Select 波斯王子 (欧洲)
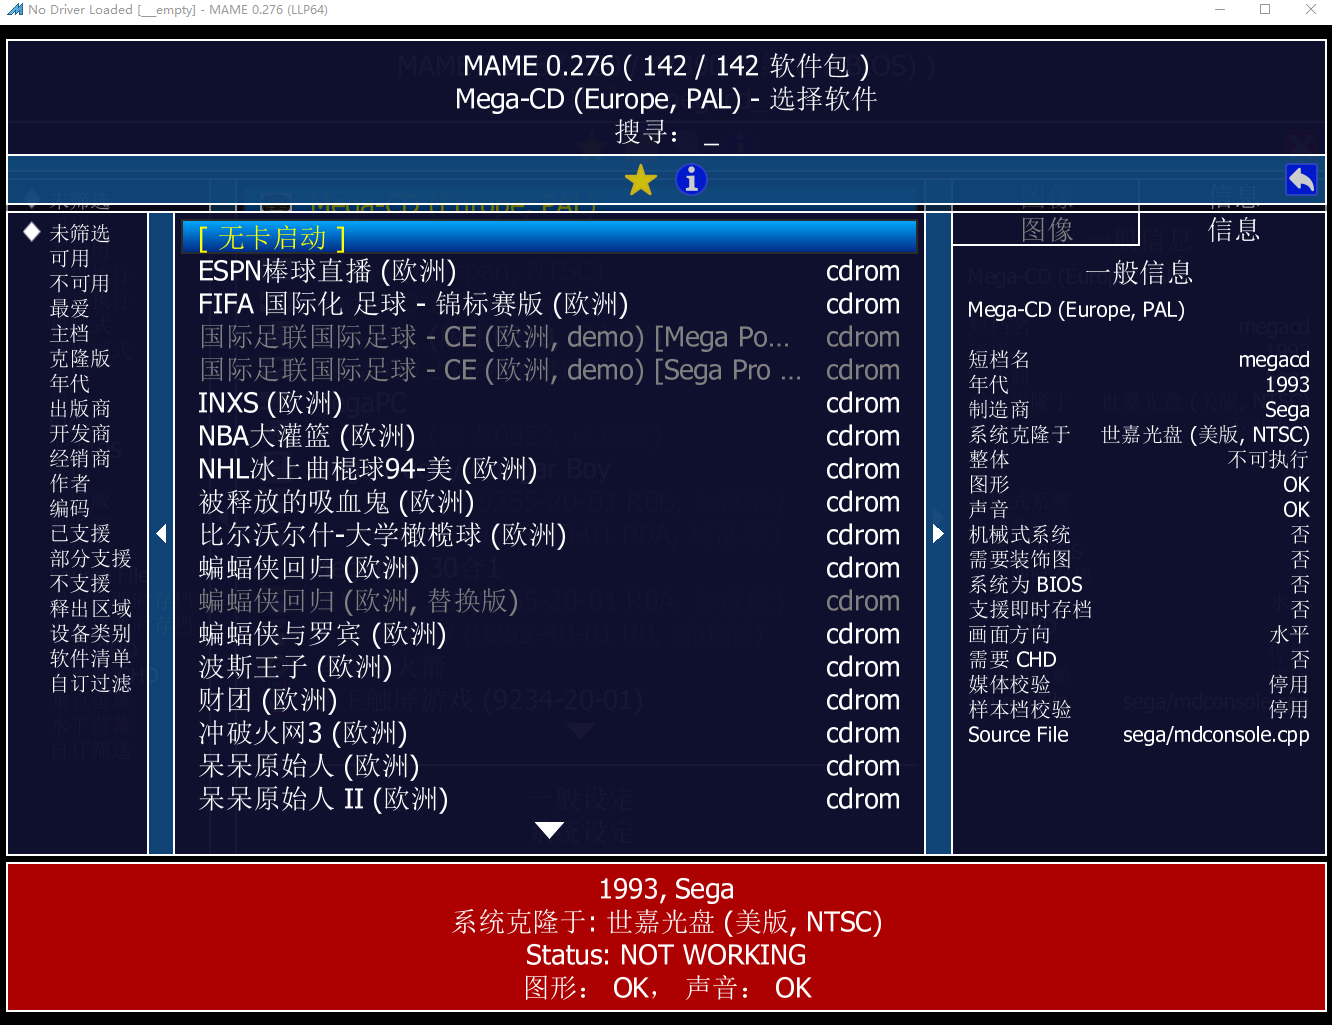1332x1025 pixels. point(549,667)
